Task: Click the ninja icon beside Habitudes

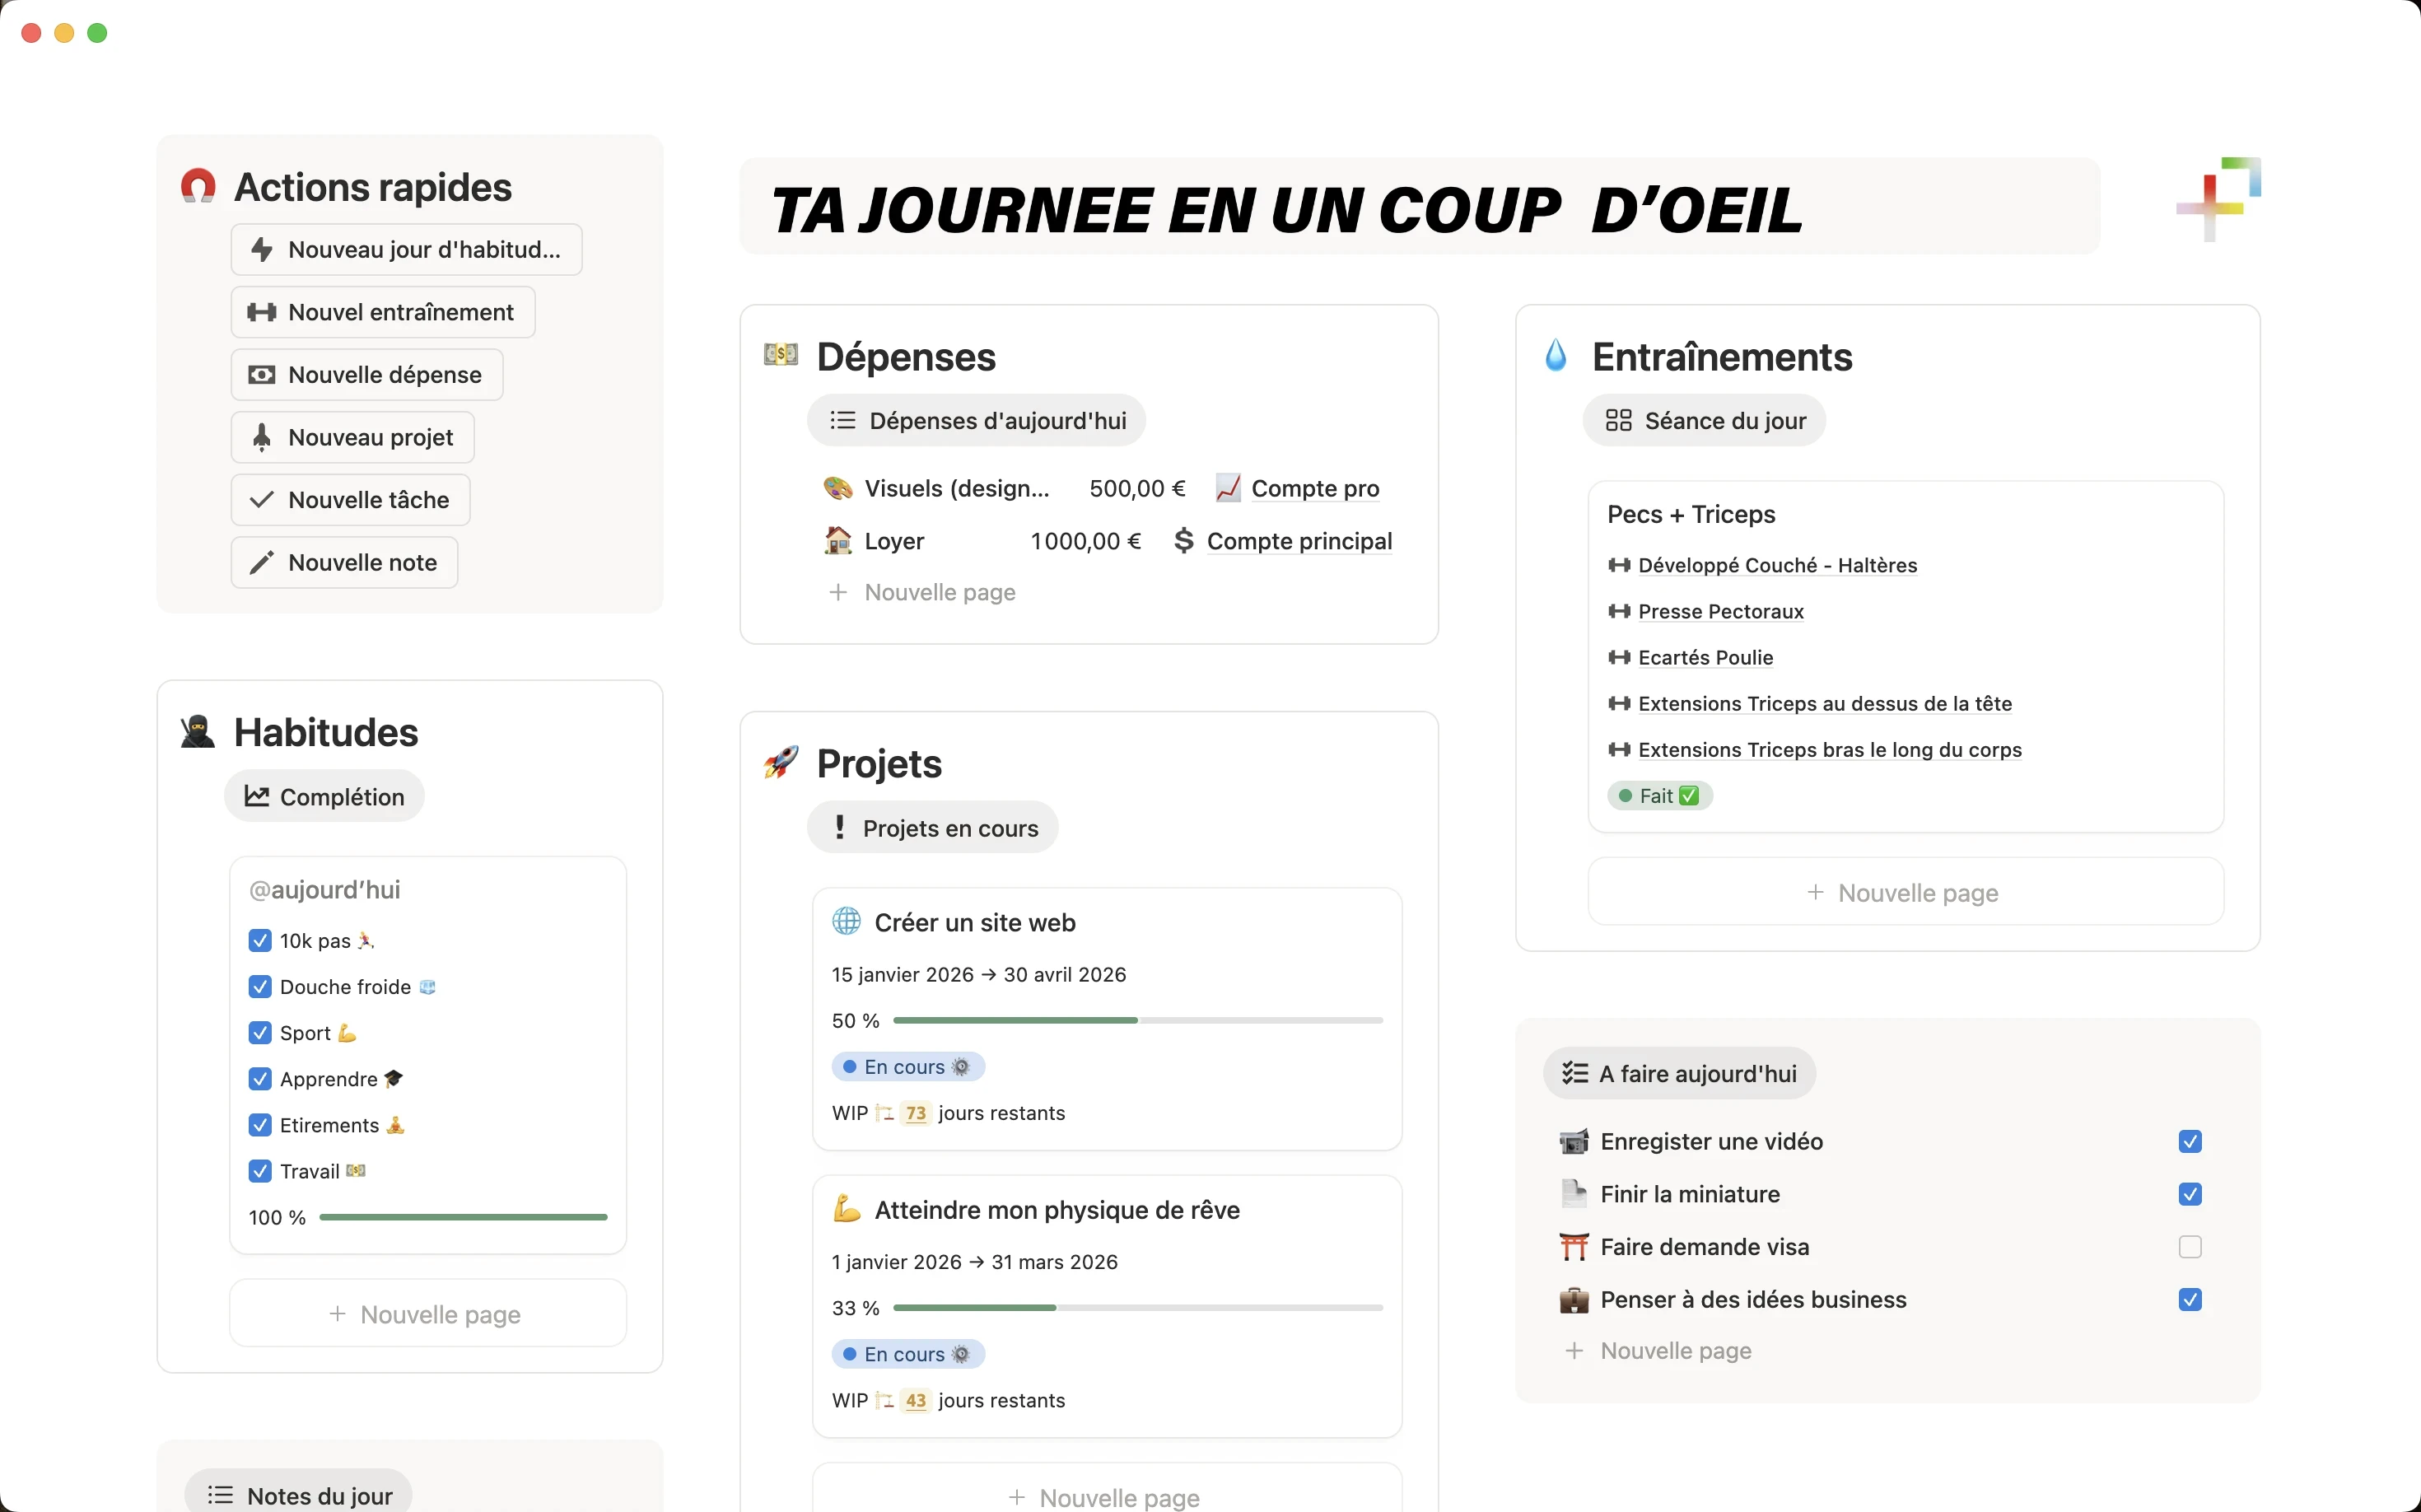Action: point(198,732)
